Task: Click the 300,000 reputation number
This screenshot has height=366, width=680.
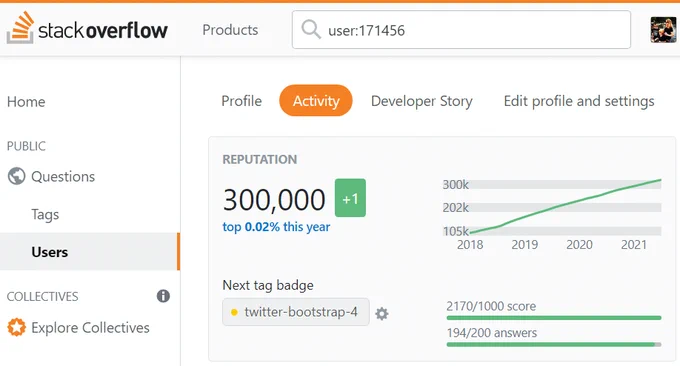Action: (x=274, y=200)
